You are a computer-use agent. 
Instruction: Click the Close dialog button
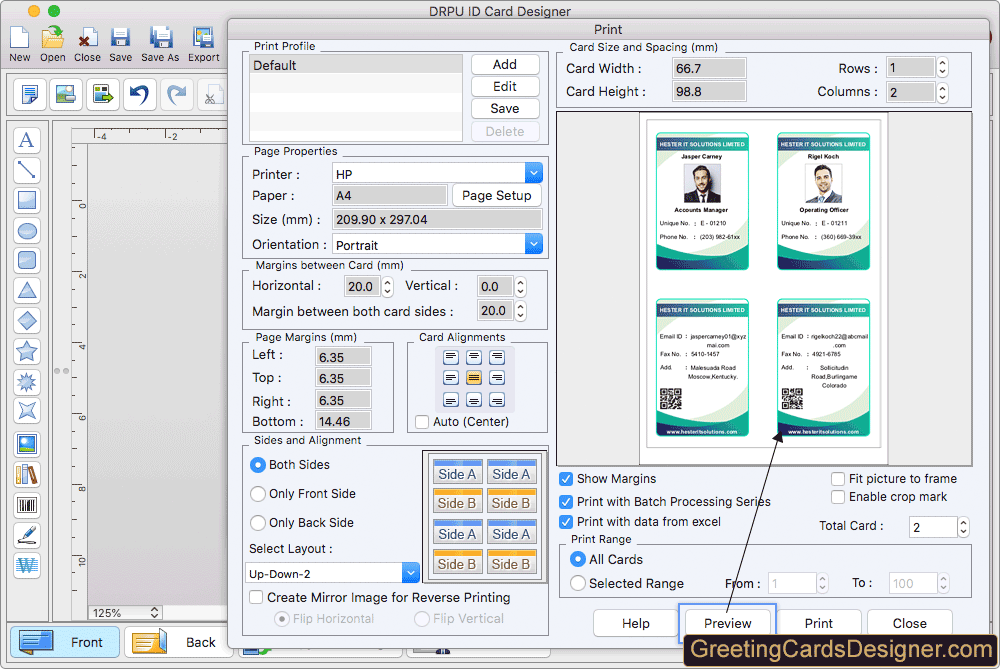click(x=909, y=623)
